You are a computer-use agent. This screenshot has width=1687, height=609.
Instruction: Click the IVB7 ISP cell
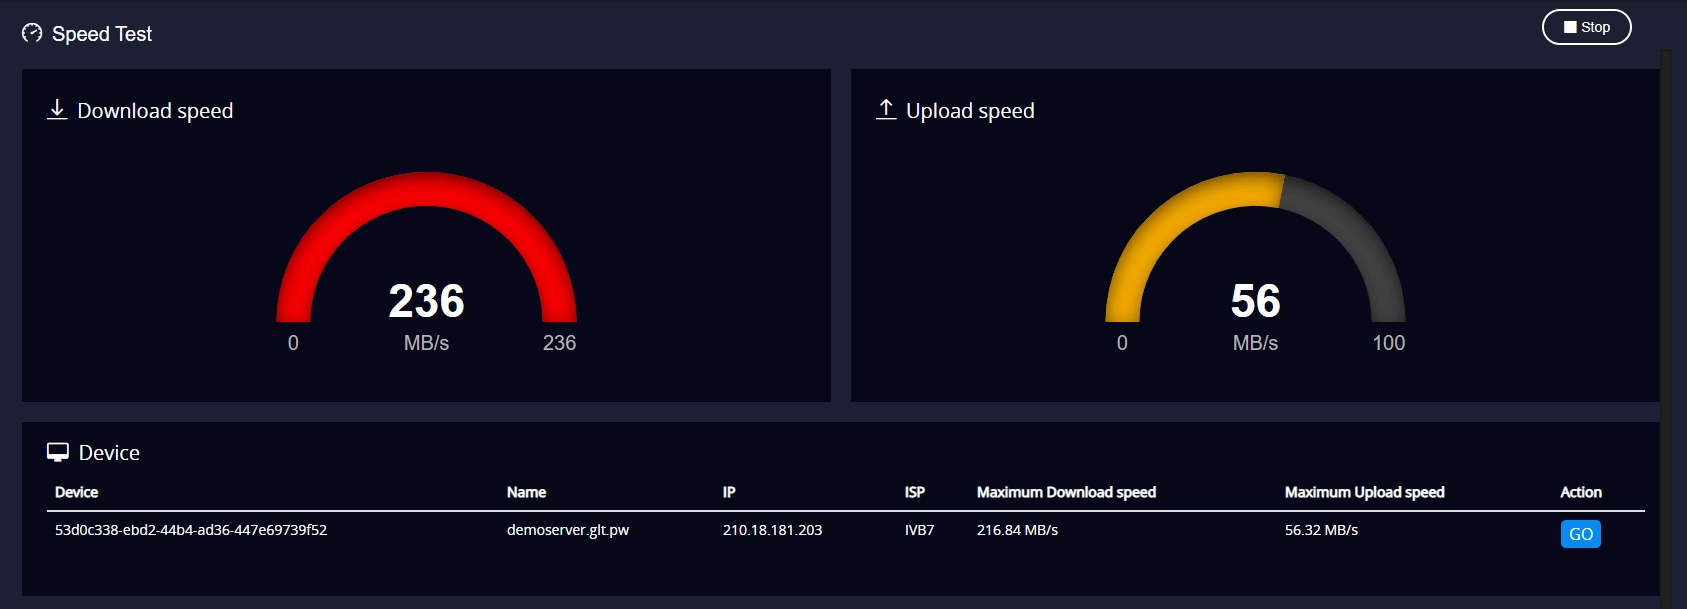click(x=919, y=530)
